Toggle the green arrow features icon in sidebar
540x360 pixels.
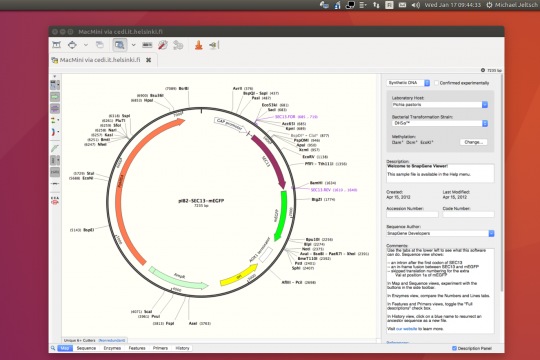pos(55,97)
